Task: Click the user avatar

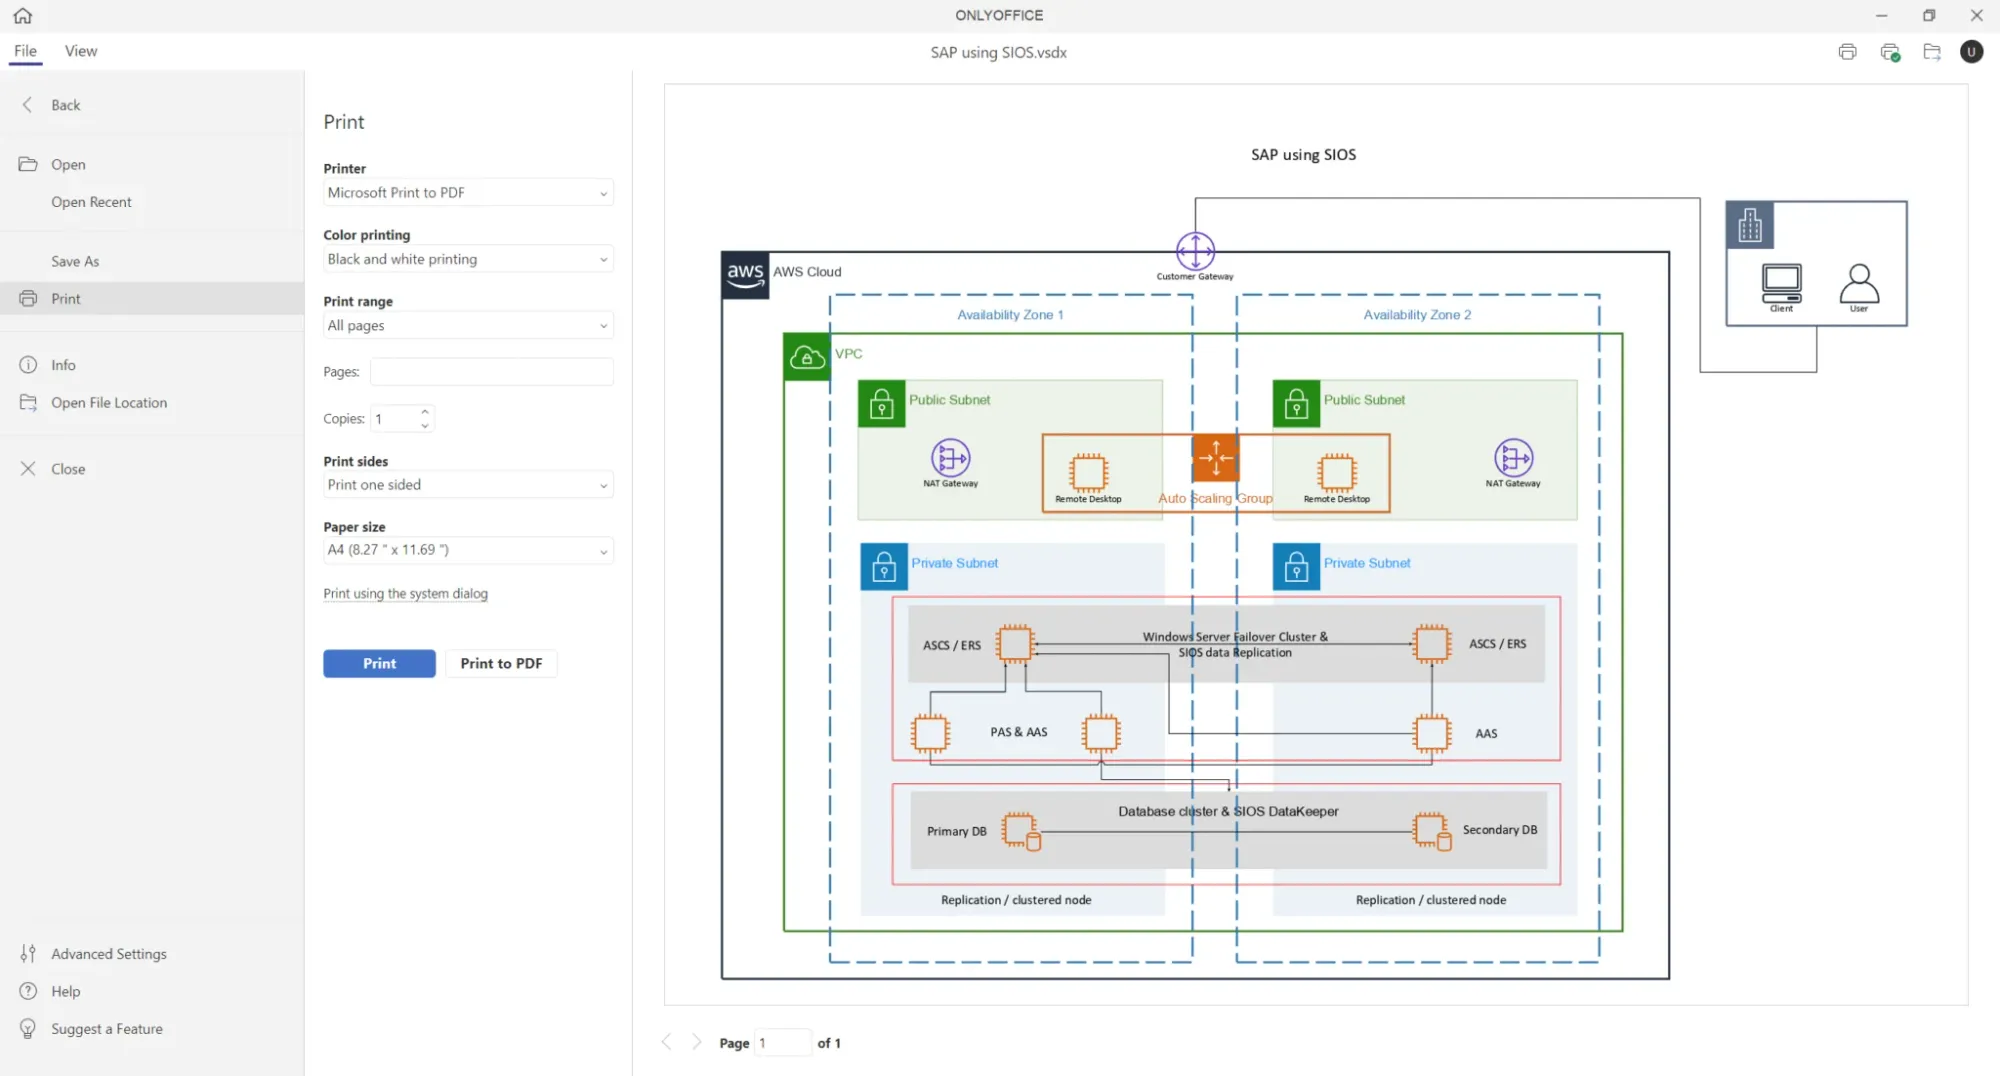Action: [1971, 52]
